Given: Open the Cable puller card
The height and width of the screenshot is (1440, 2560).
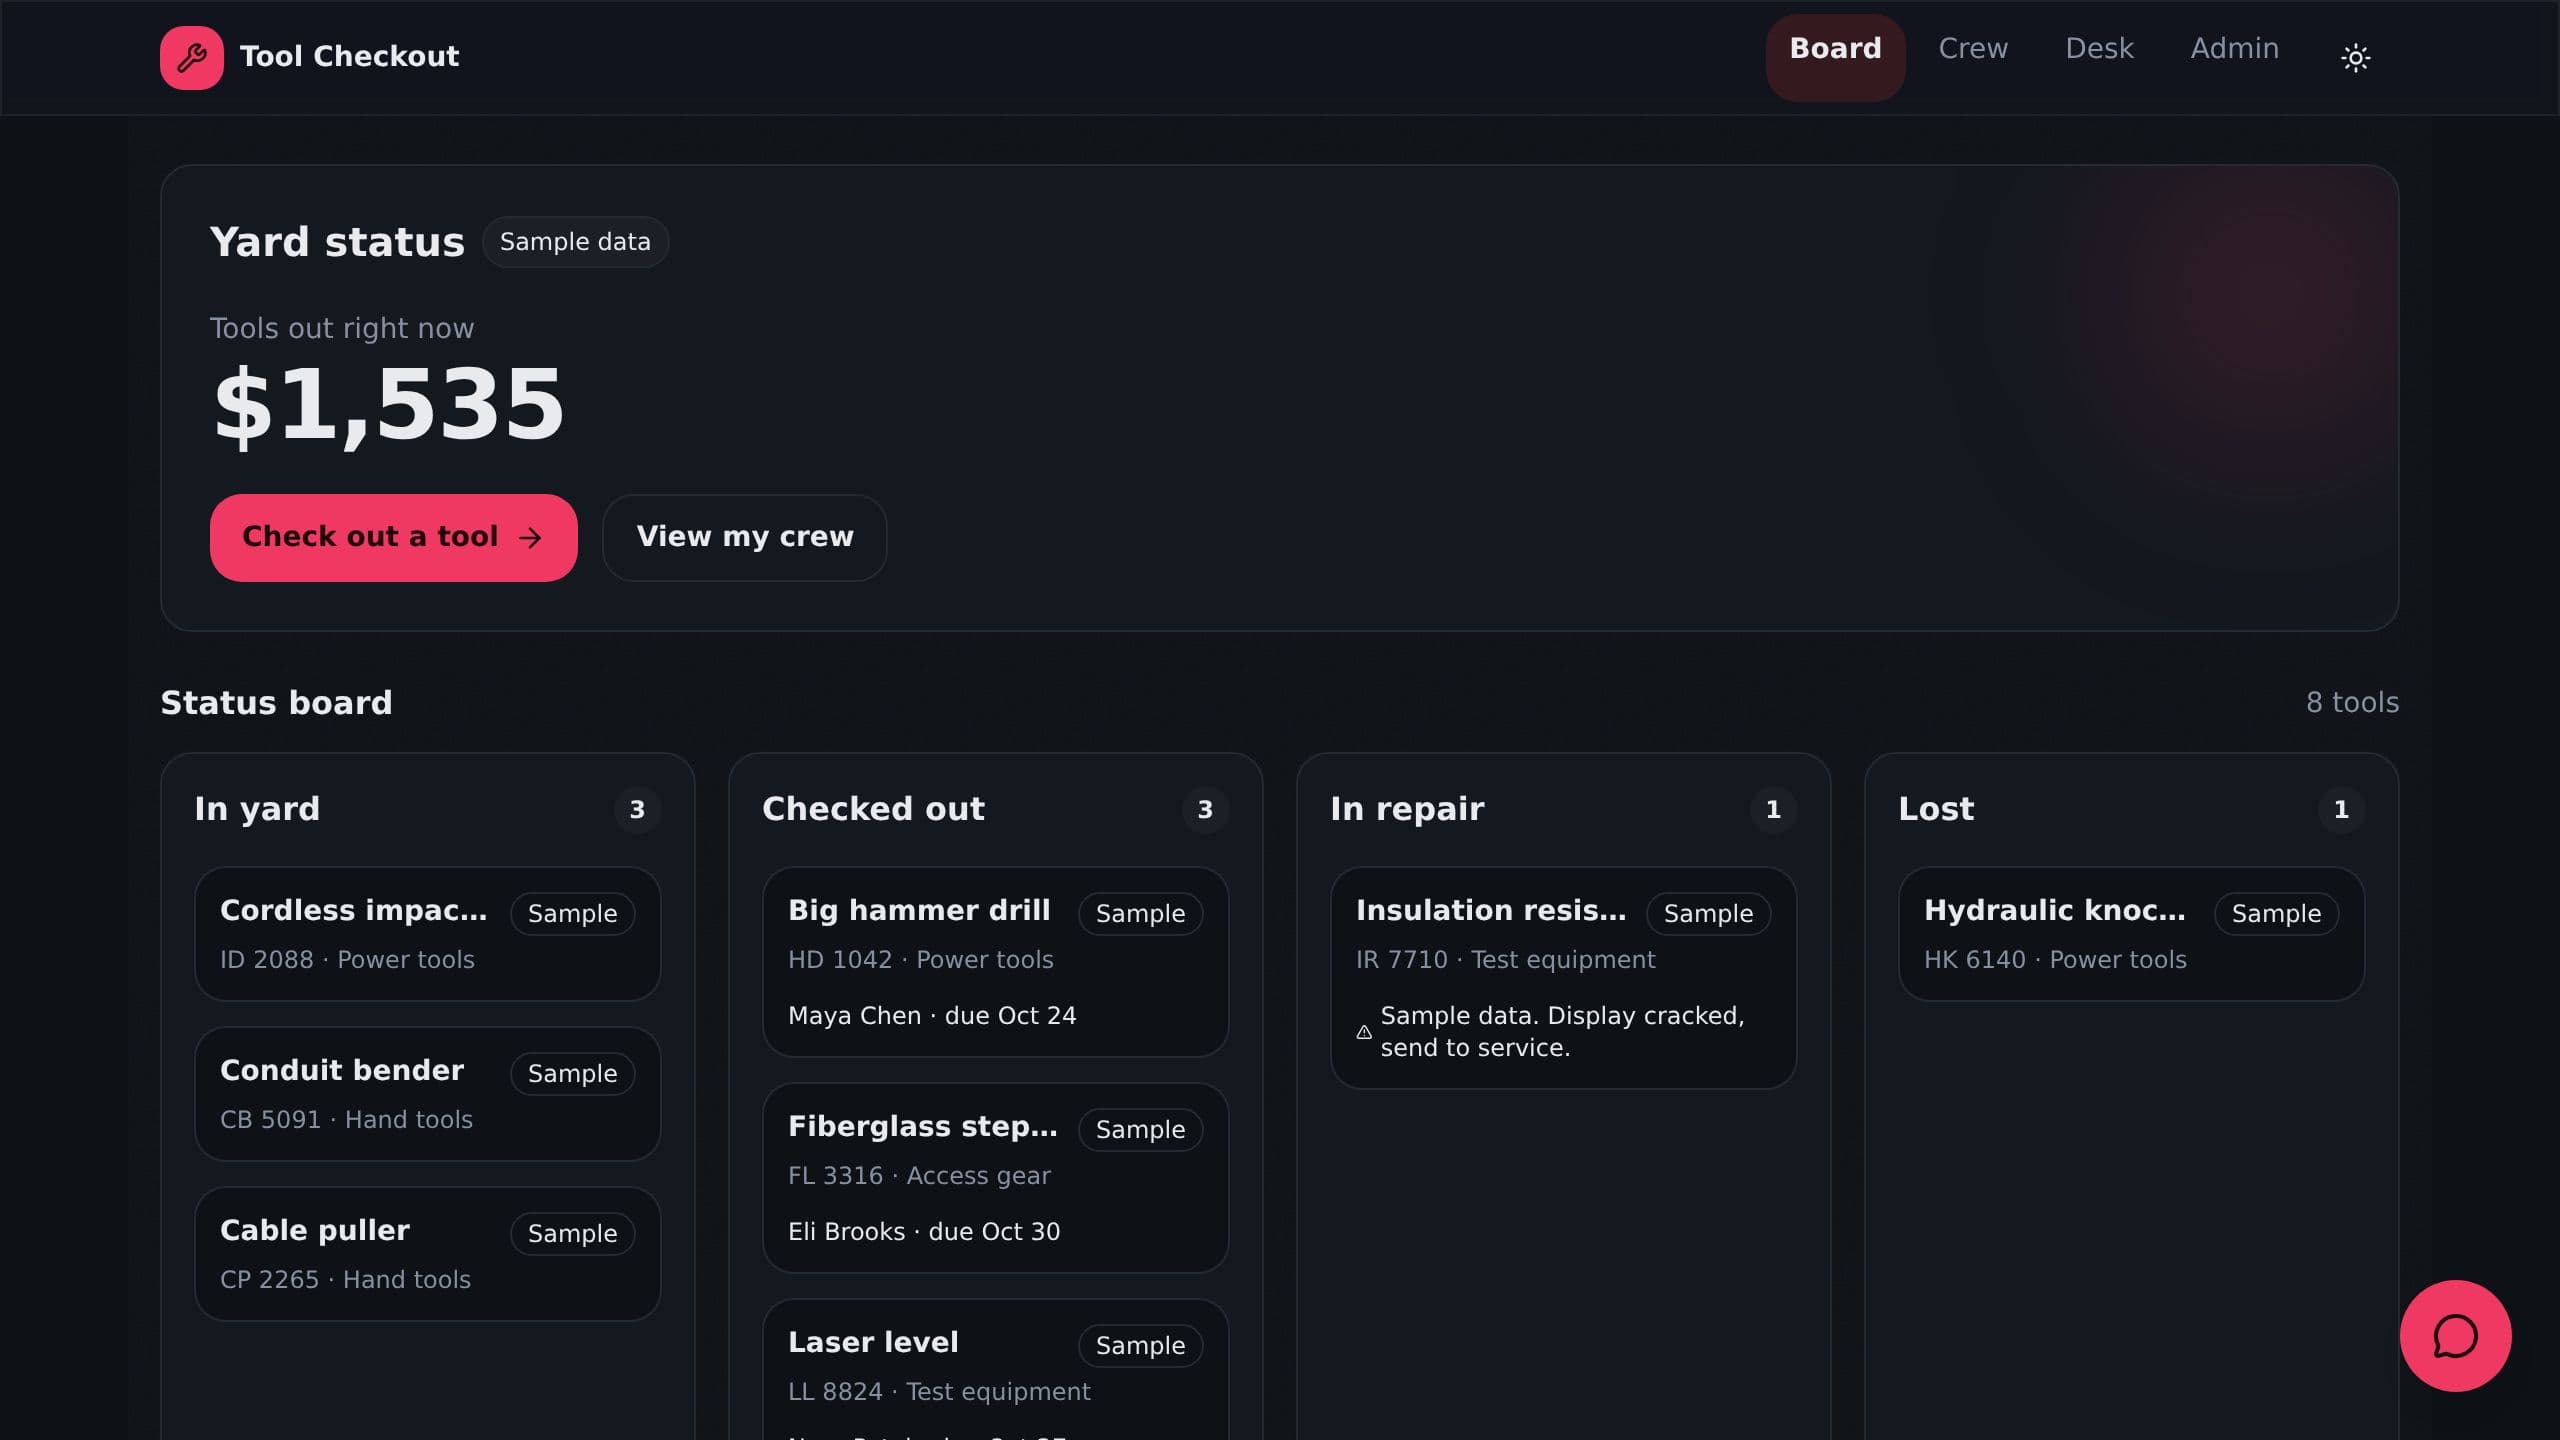Looking at the screenshot, I should 427,1253.
